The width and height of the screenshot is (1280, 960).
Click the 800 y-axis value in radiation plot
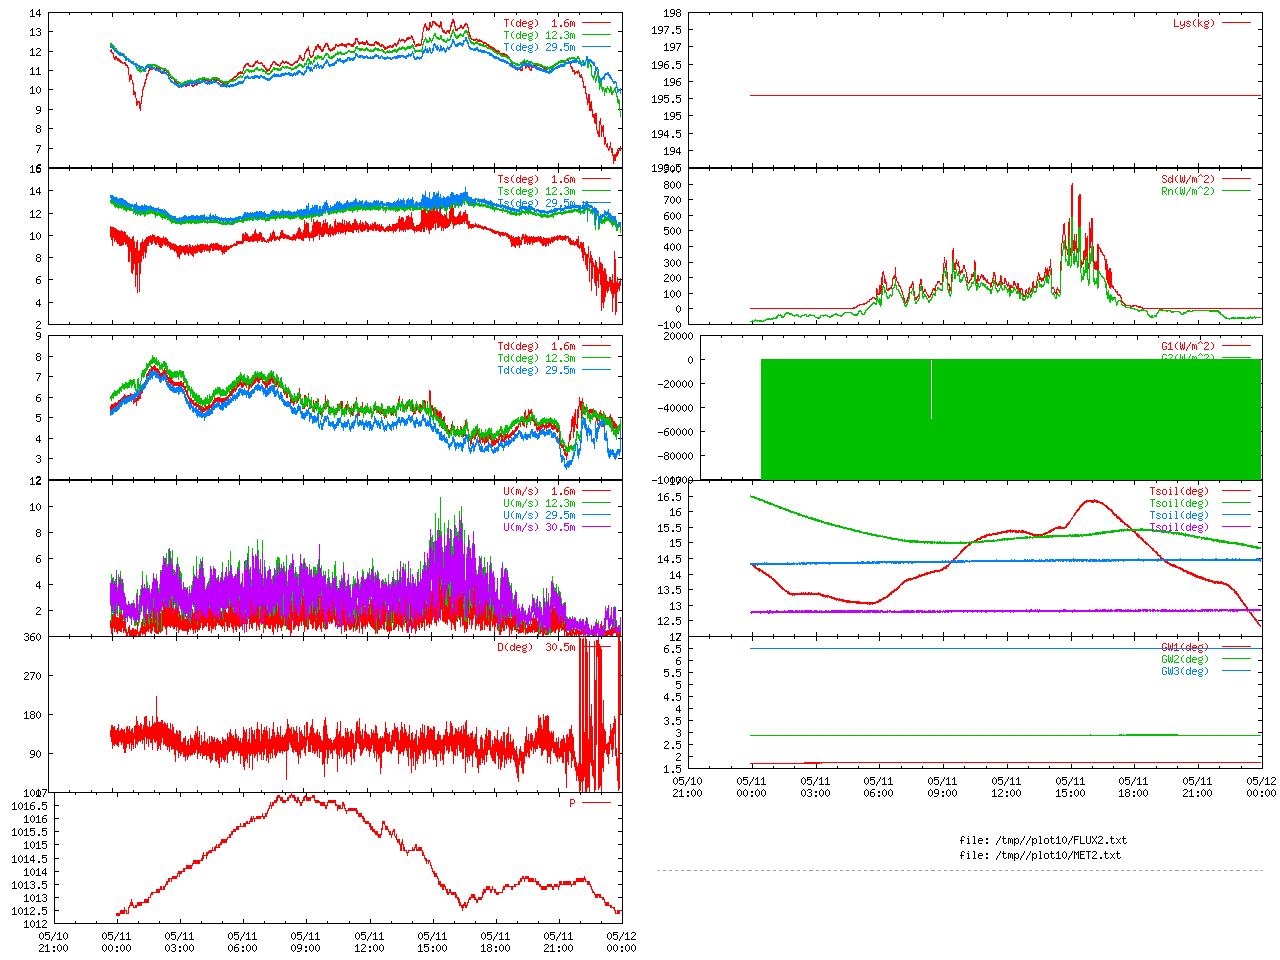[x=673, y=185]
